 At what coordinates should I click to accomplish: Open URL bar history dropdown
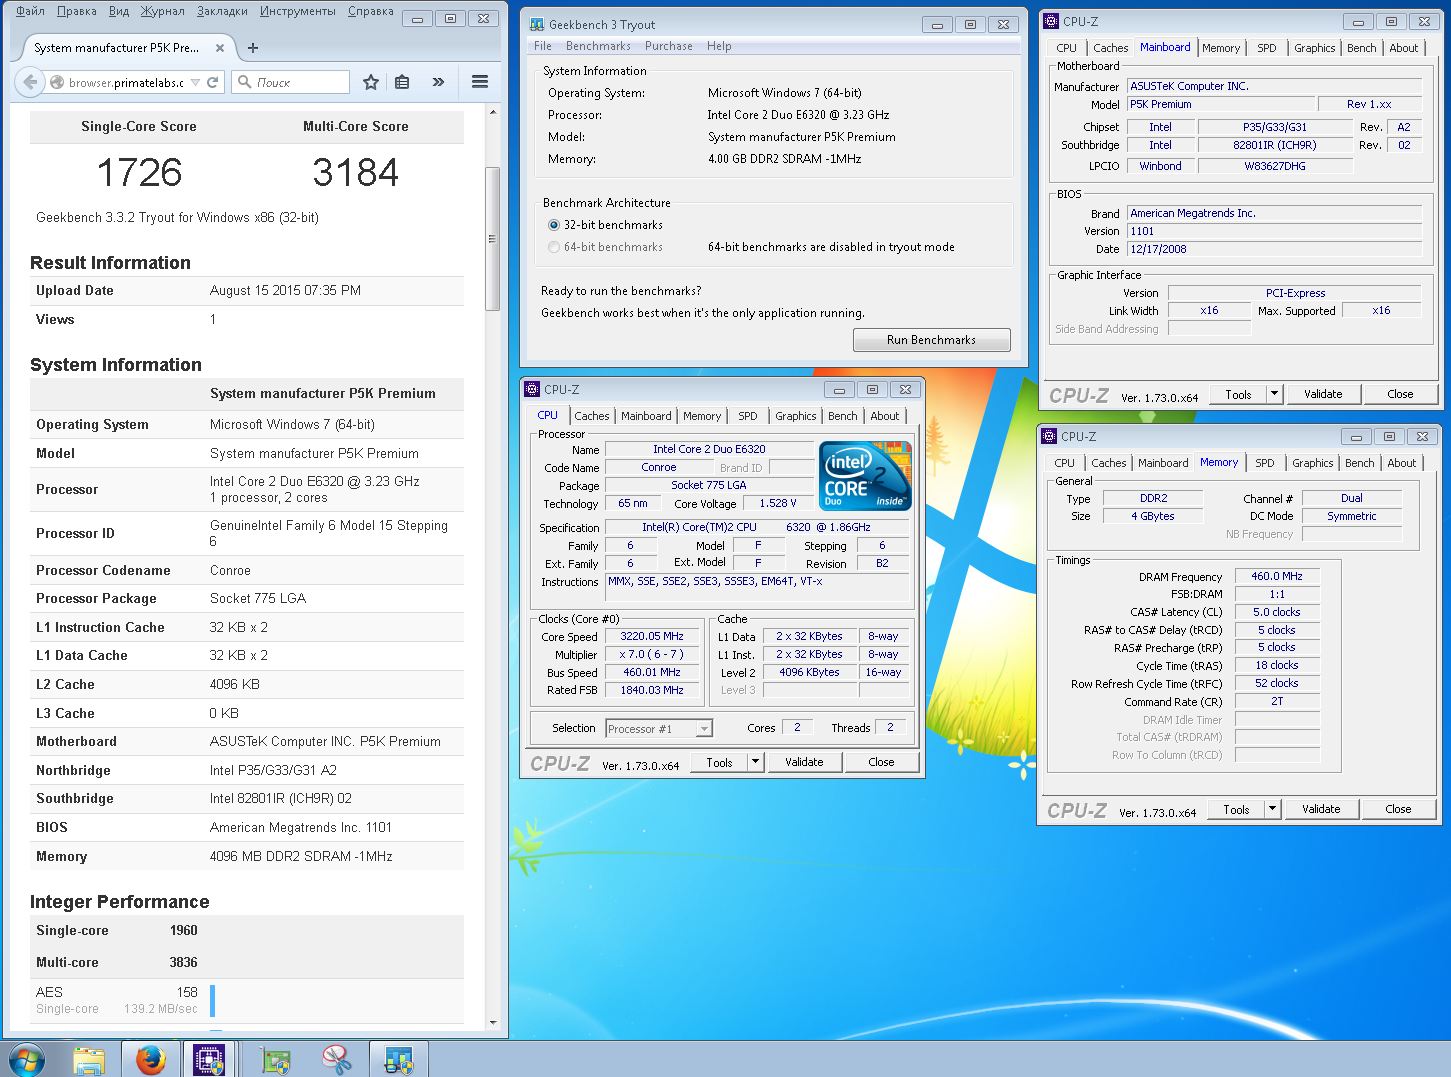tap(195, 83)
